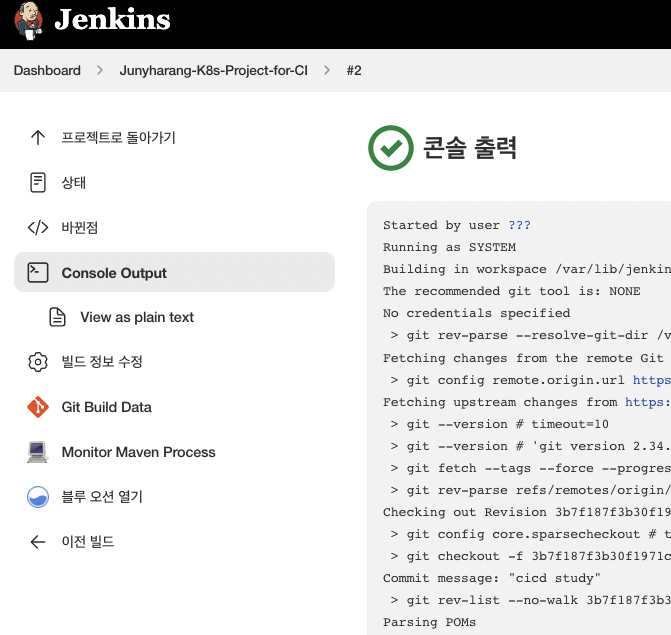Go back to project via 프로젝트로 돌아가기
Screen dimensions: 671x635
(x=119, y=137)
